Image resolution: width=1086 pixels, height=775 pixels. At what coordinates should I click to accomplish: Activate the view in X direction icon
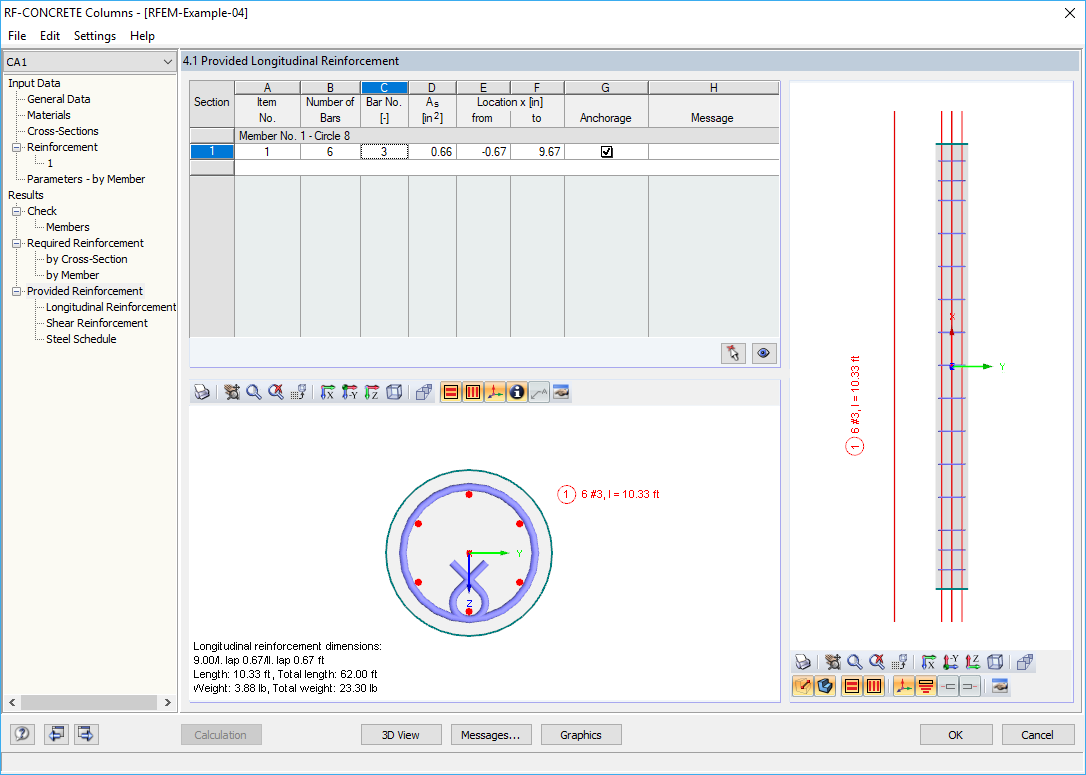tap(328, 391)
